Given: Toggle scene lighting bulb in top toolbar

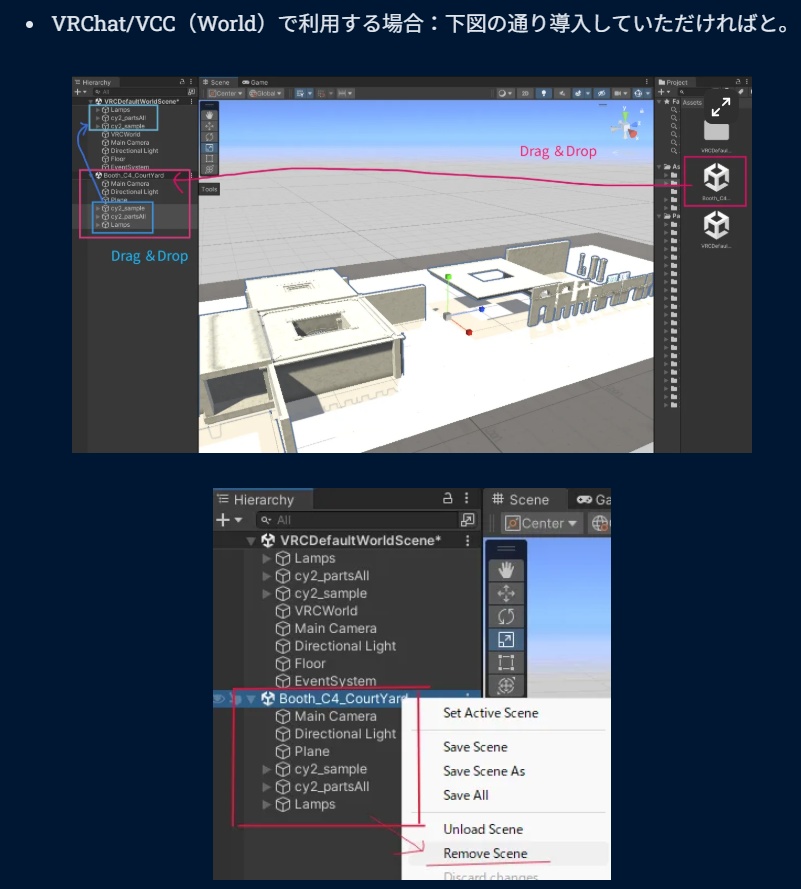Looking at the screenshot, I should pos(544,93).
